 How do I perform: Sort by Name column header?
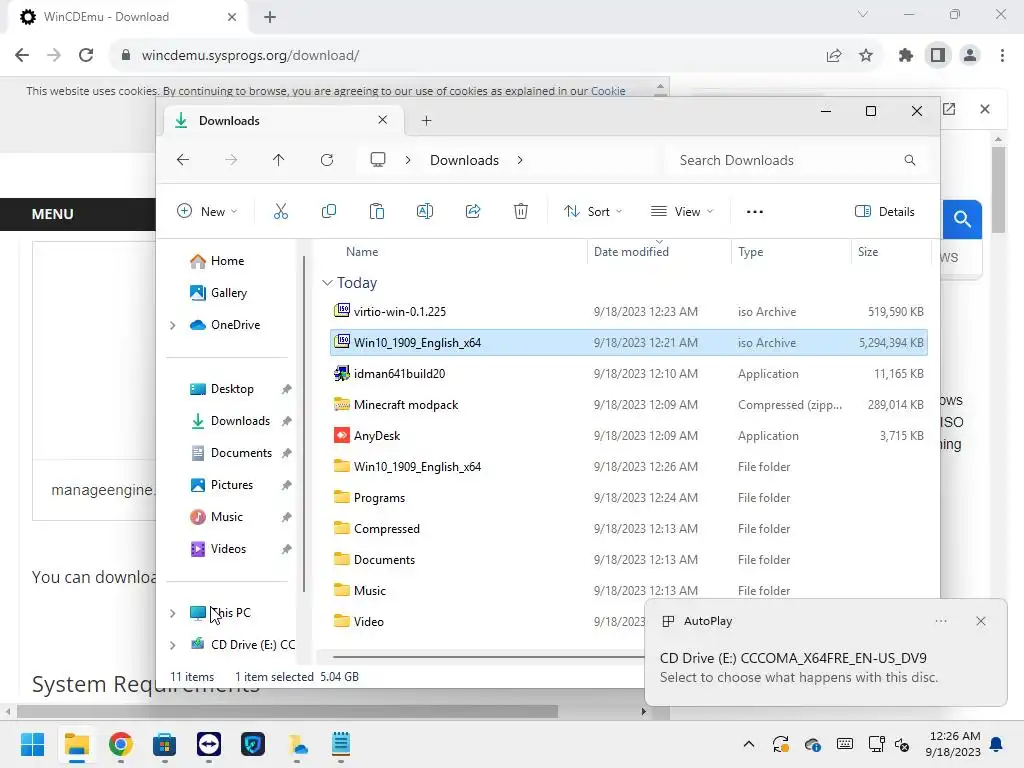coord(455,251)
